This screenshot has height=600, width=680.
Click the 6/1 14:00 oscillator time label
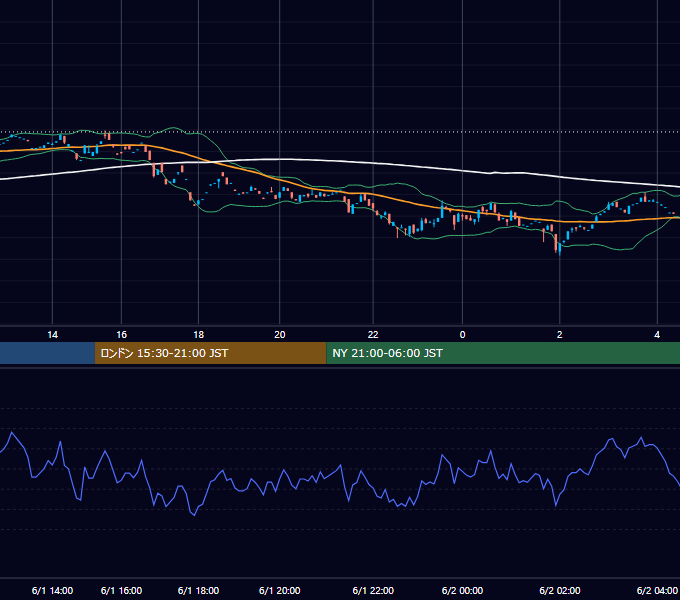click(x=52, y=590)
